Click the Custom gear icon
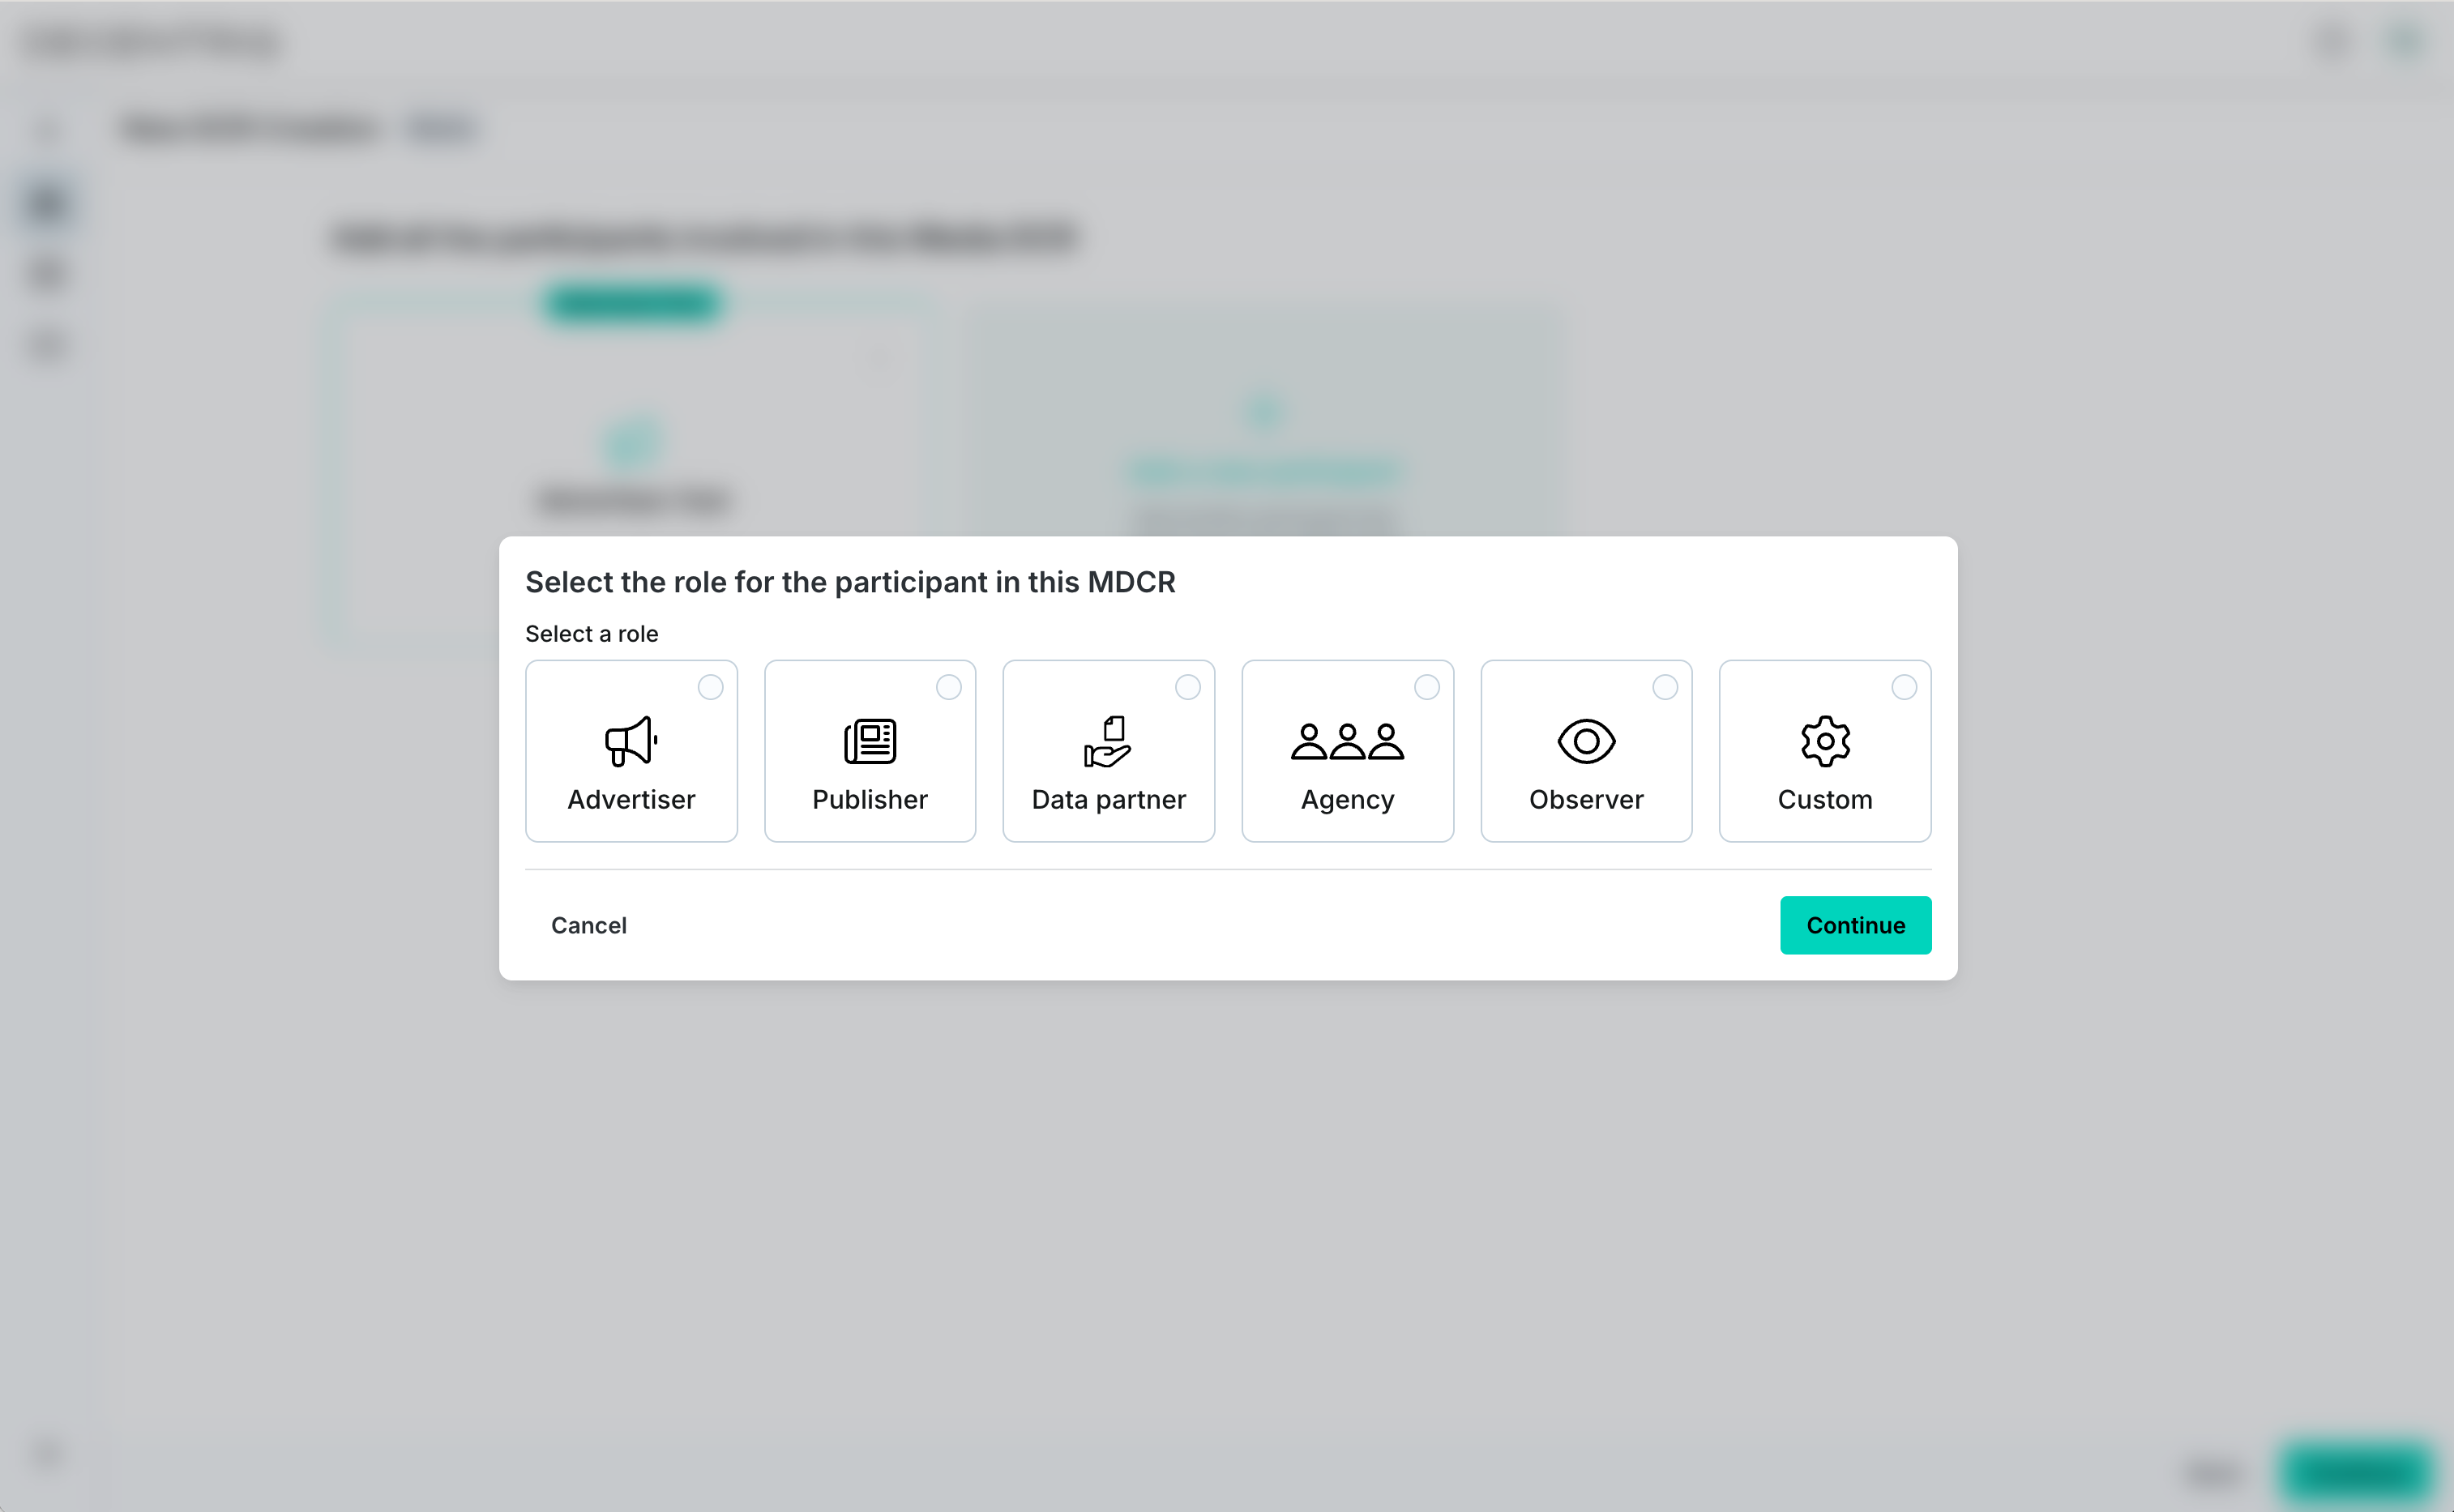The image size is (2454, 1512). coord(1825,741)
